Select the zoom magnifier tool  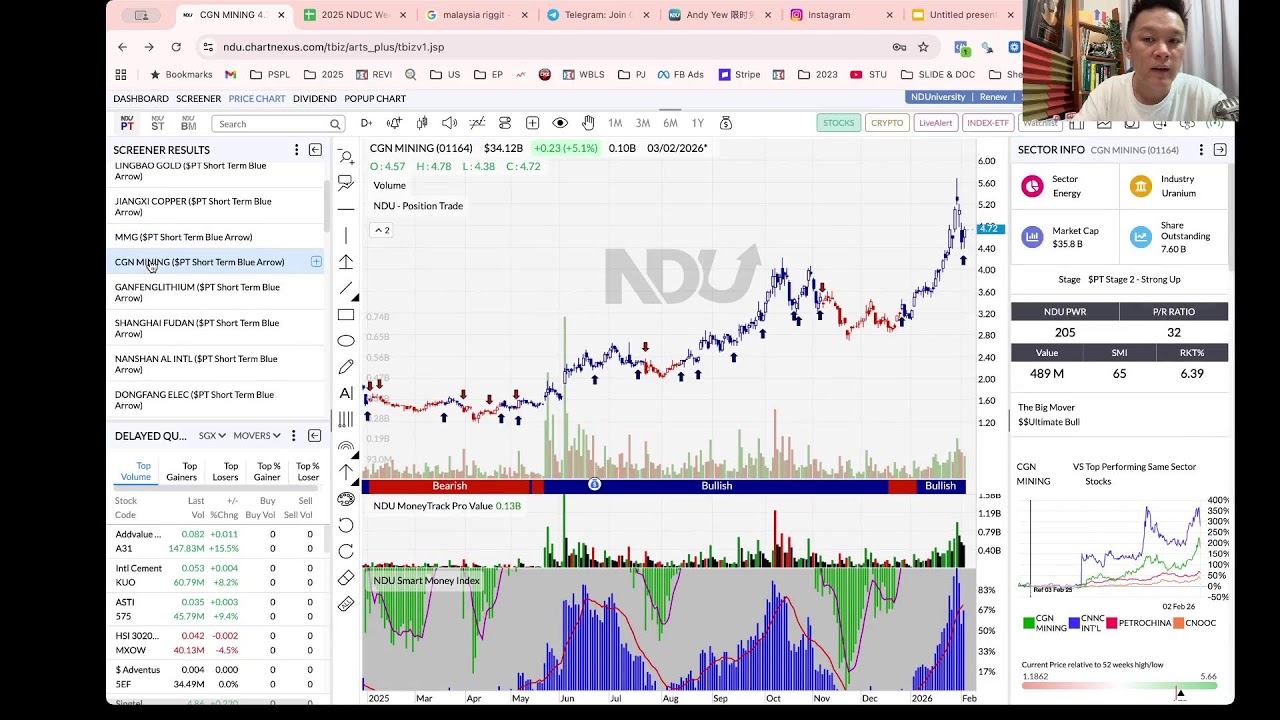tap(346, 157)
